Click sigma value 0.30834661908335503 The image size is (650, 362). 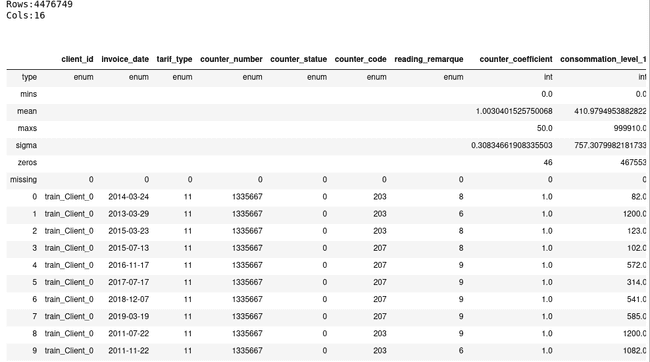click(512, 145)
